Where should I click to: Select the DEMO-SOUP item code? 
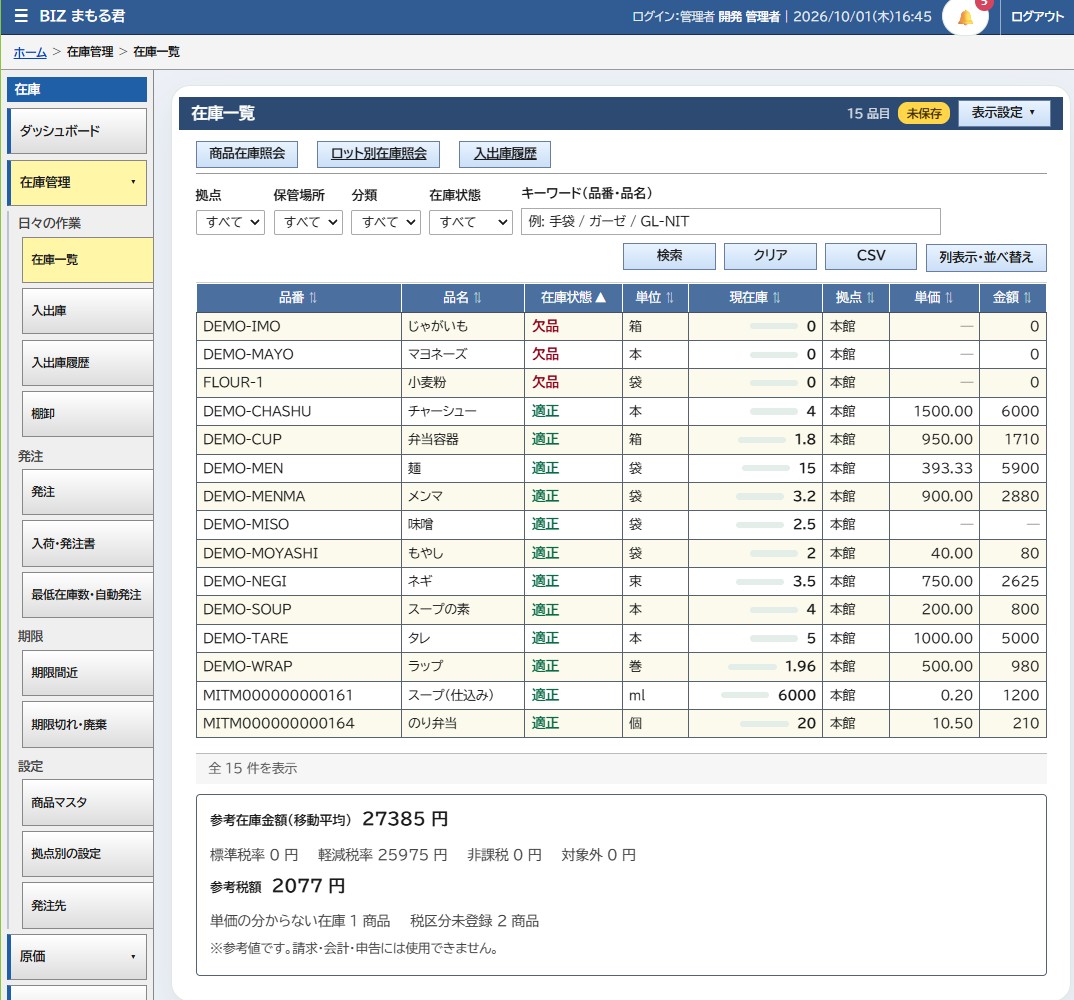pos(247,610)
